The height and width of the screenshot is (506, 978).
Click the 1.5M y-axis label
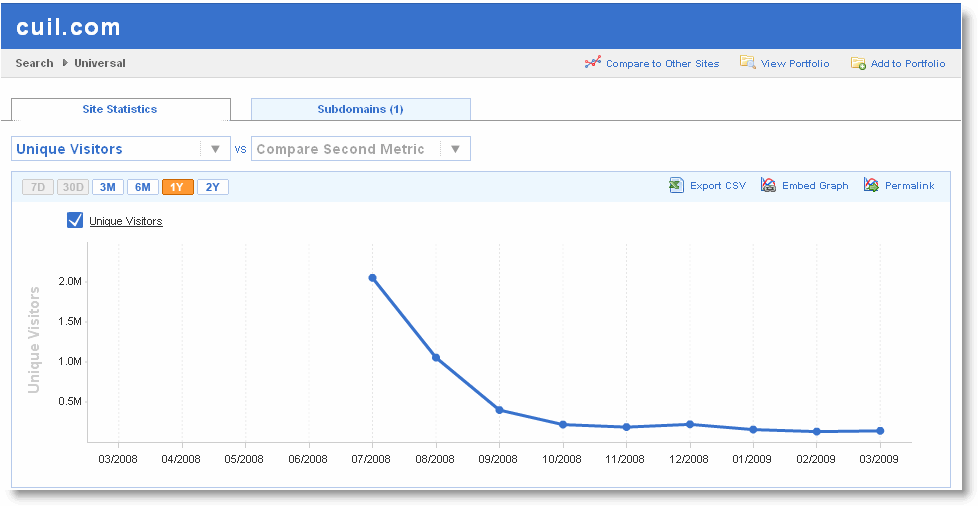[x=70, y=321]
